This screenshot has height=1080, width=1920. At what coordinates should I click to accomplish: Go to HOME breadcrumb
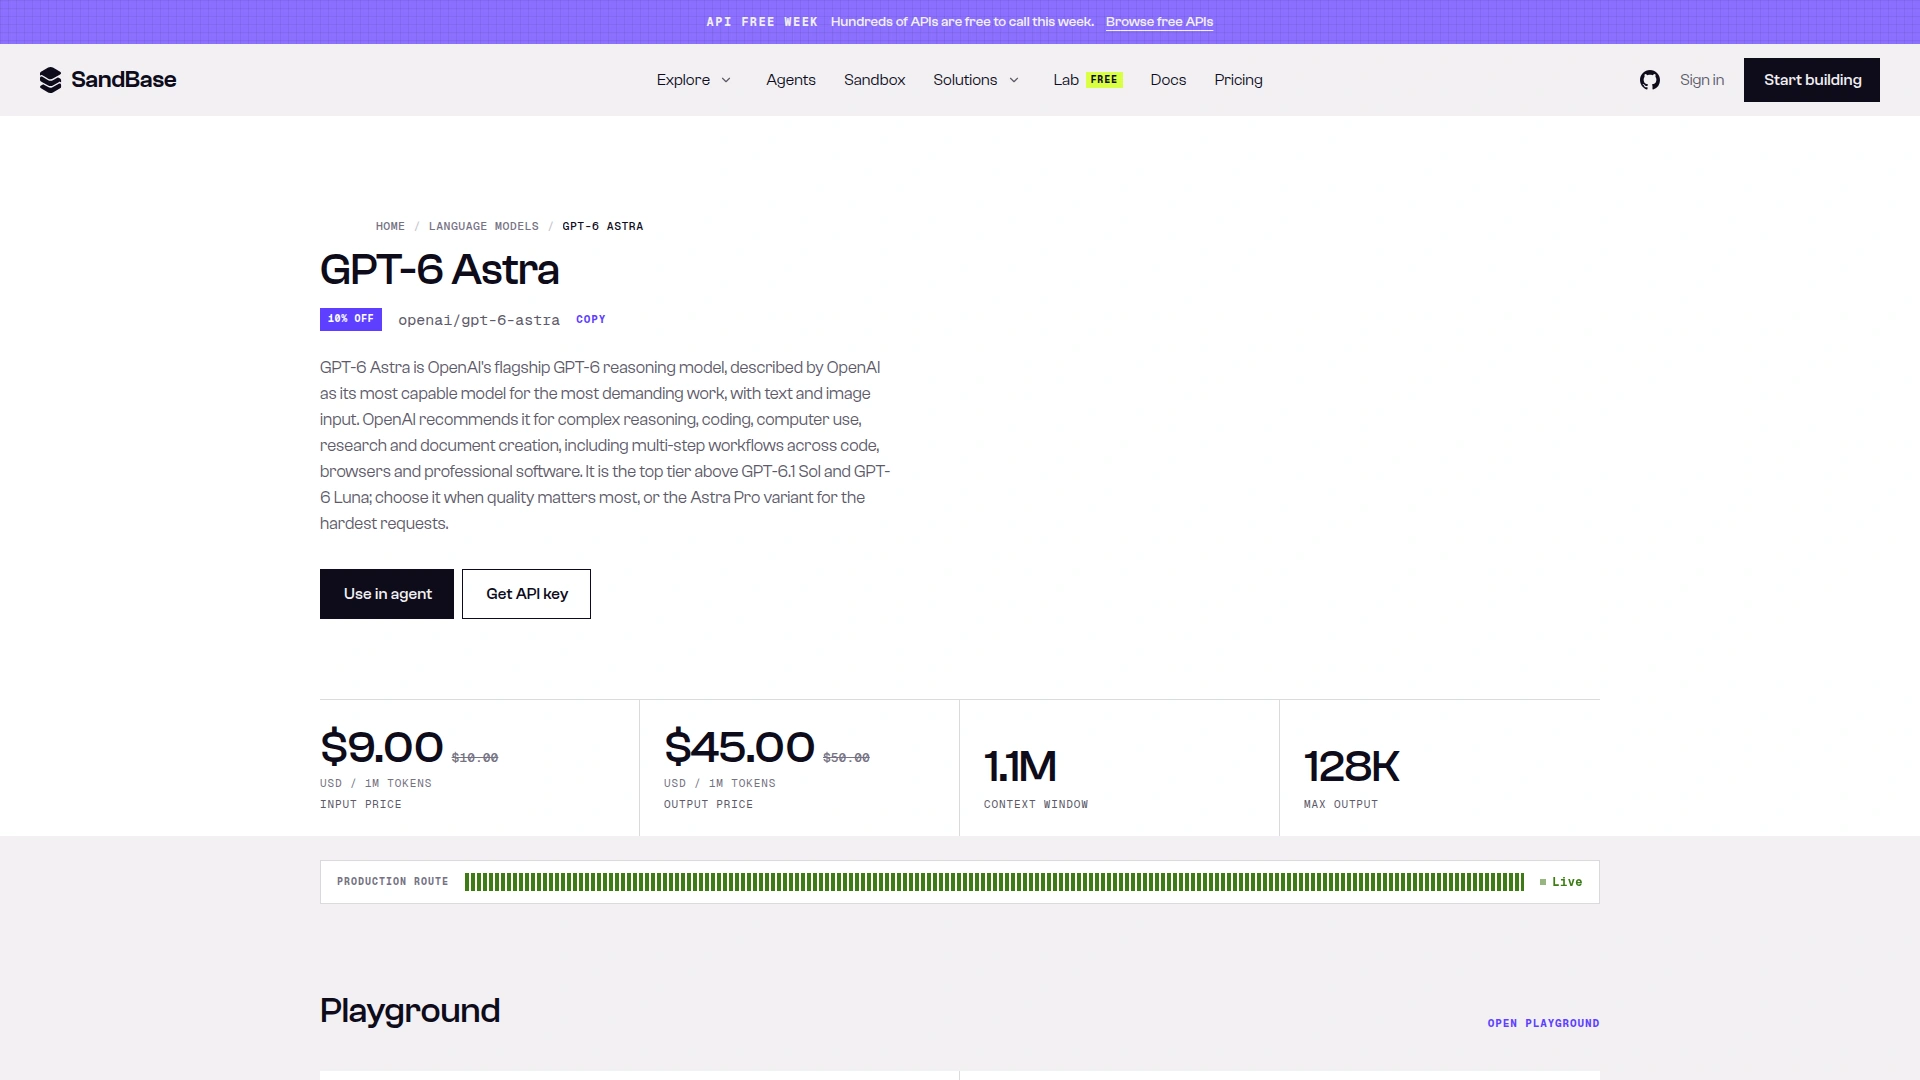click(390, 226)
